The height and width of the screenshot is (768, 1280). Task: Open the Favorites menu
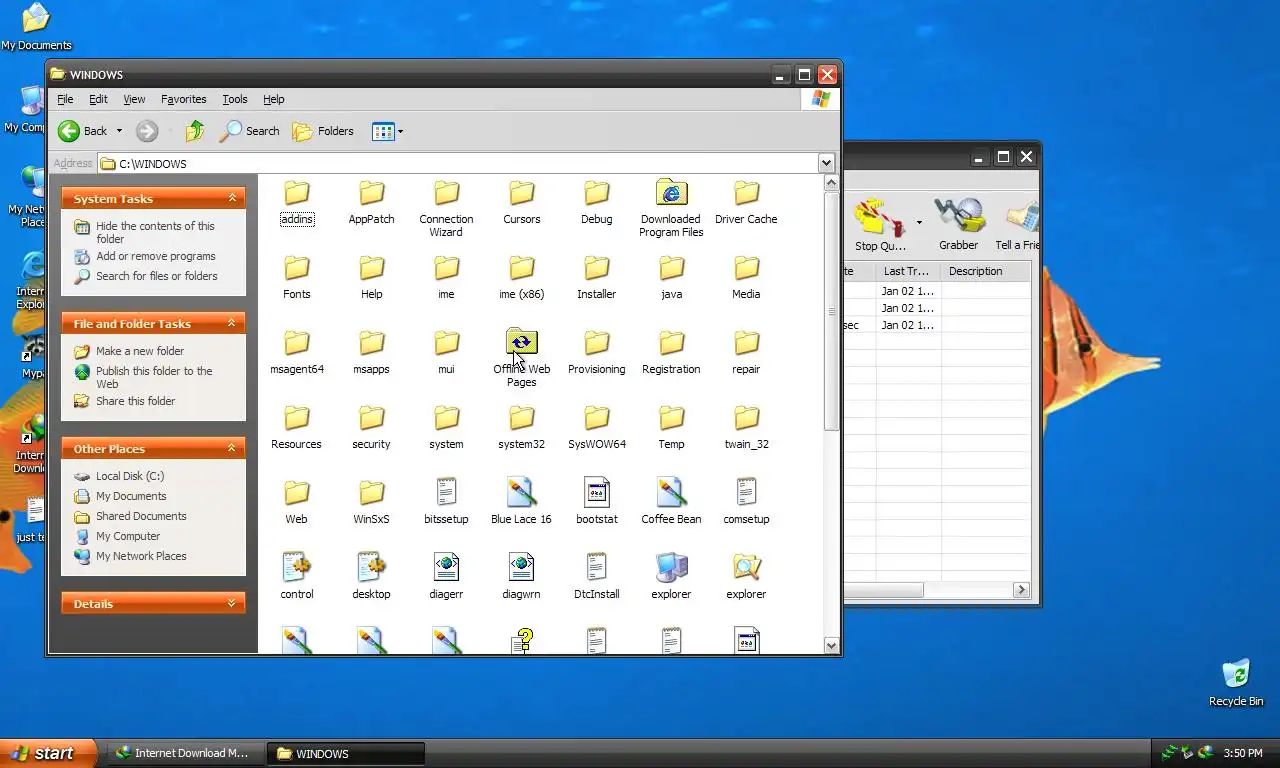[x=184, y=99]
